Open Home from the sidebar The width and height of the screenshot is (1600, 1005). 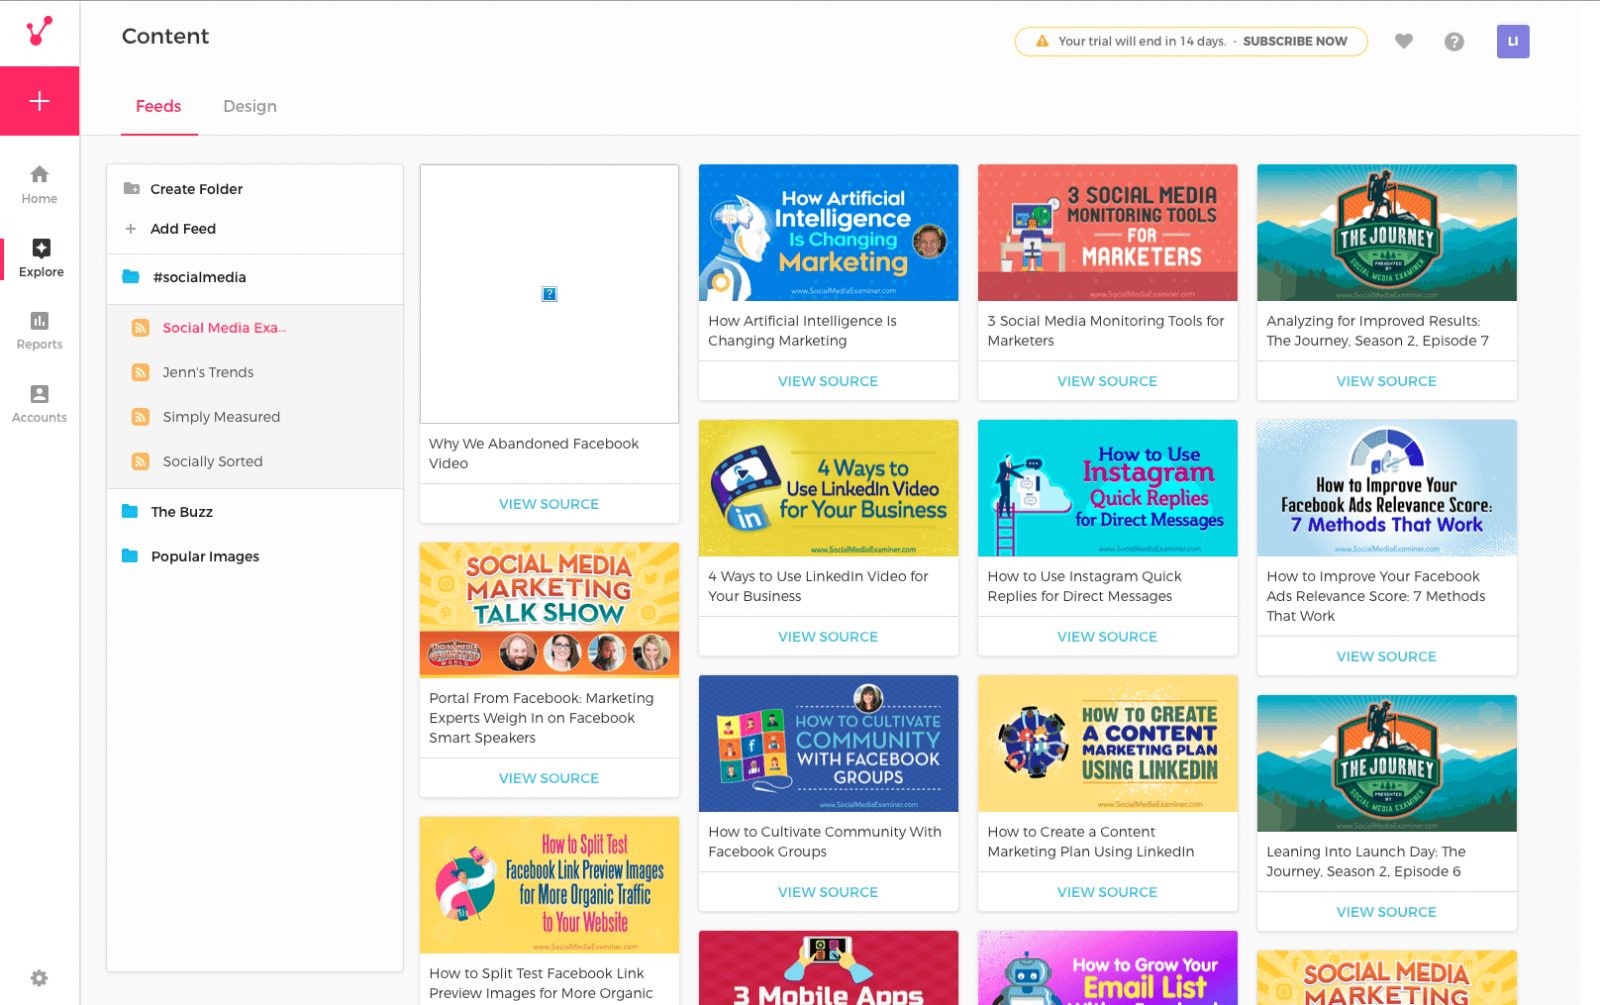pyautogui.click(x=39, y=185)
